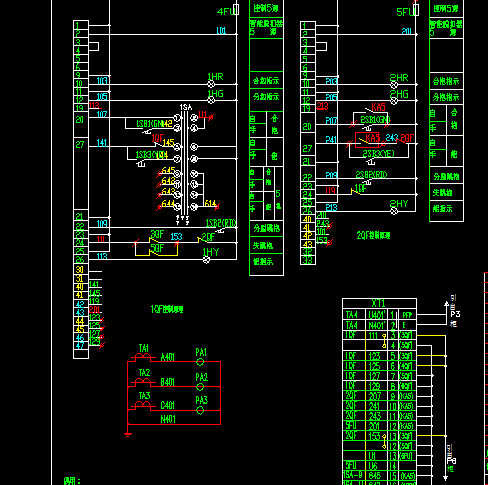The height and width of the screenshot is (485, 488).
Task: Click the cyan 101 wire number
Action: [x=221, y=31]
